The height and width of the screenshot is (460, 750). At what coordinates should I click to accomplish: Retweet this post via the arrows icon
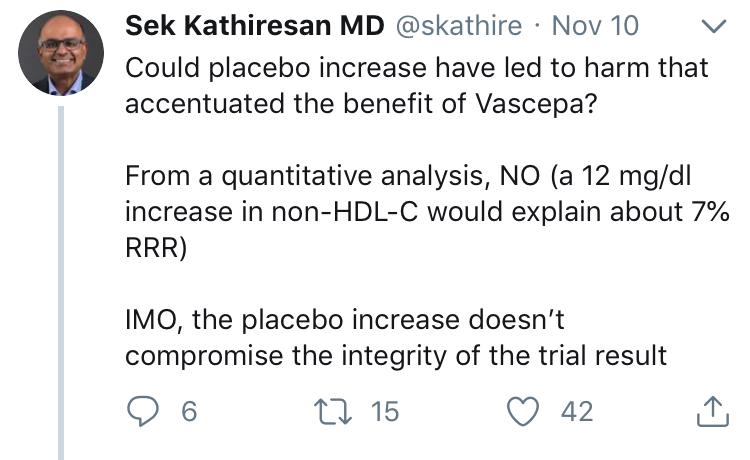click(333, 412)
